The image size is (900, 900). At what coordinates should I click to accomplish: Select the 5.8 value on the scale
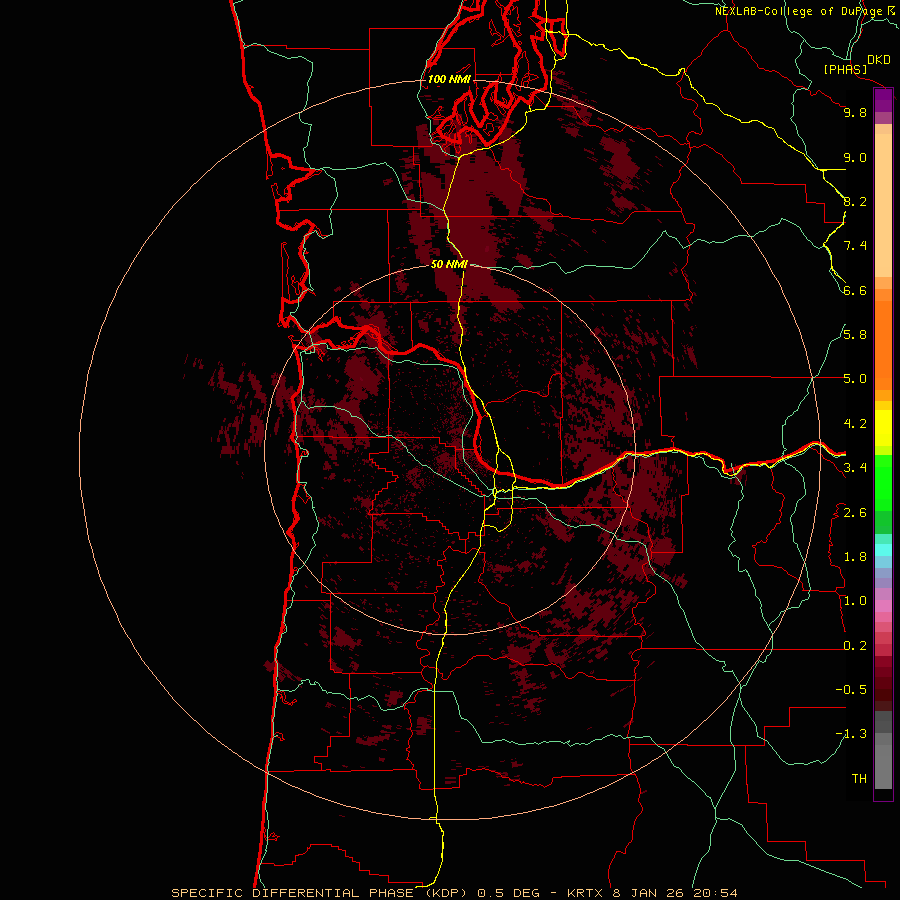(x=855, y=335)
